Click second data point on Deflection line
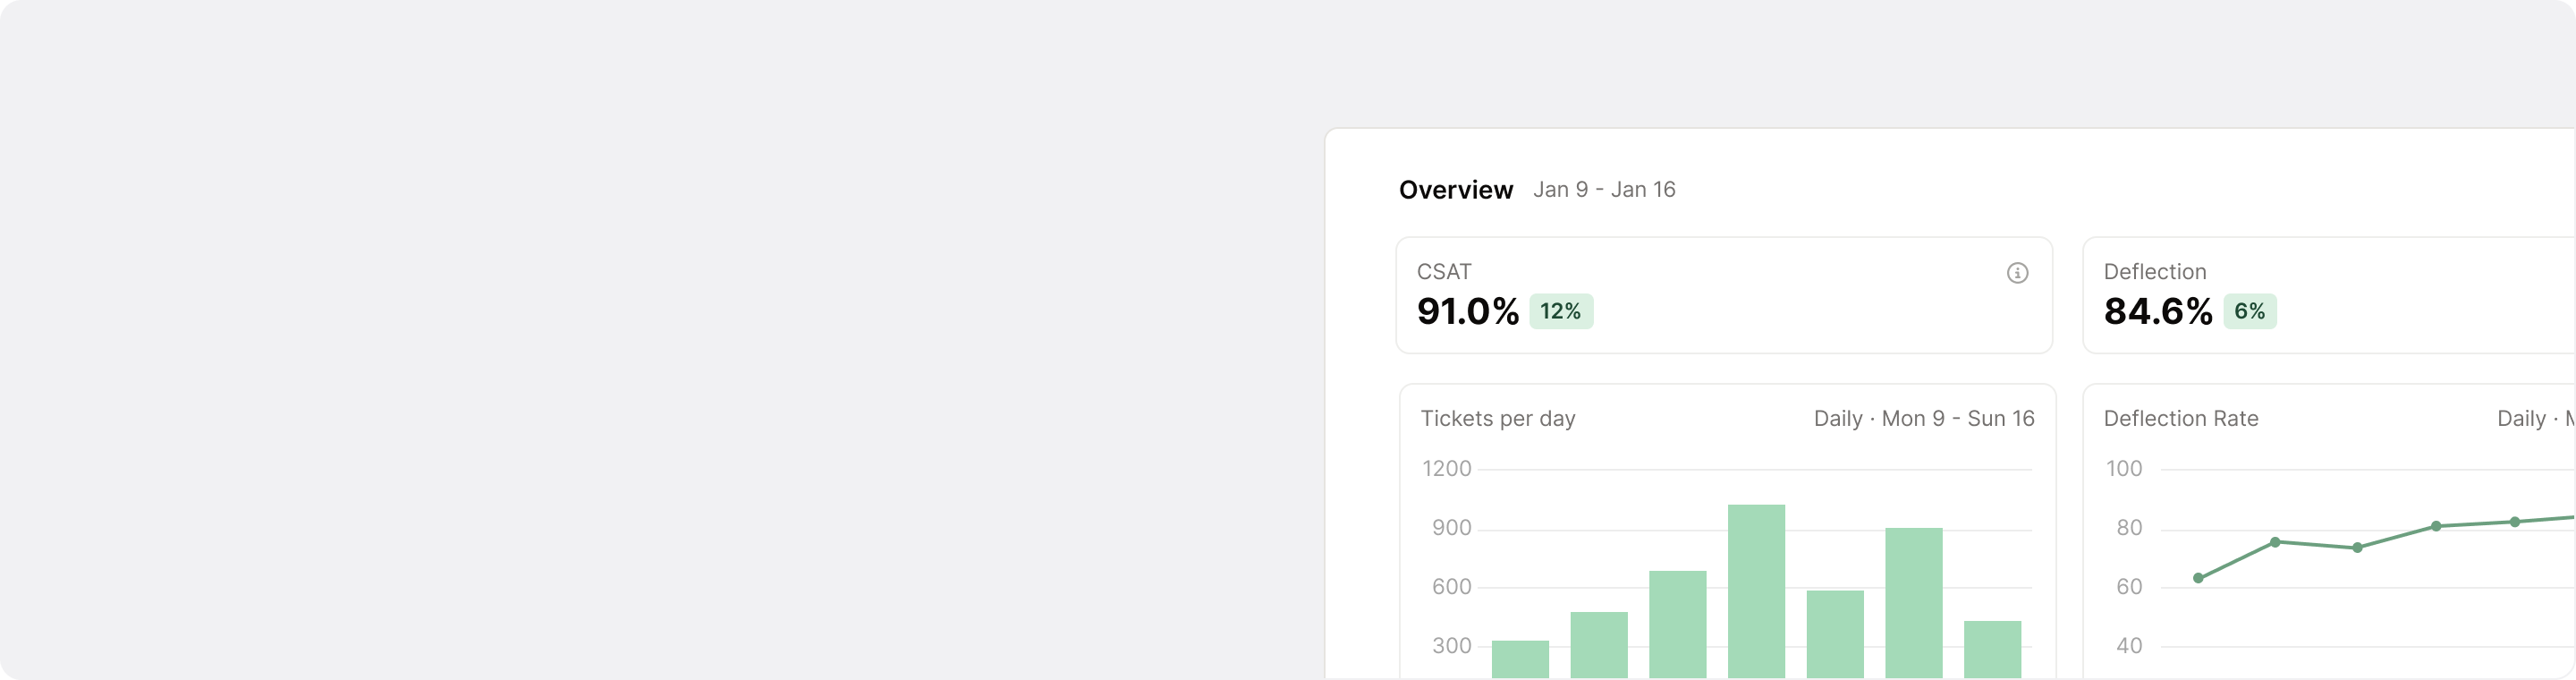The height and width of the screenshot is (680, 2576). (x=2275, y=542)
